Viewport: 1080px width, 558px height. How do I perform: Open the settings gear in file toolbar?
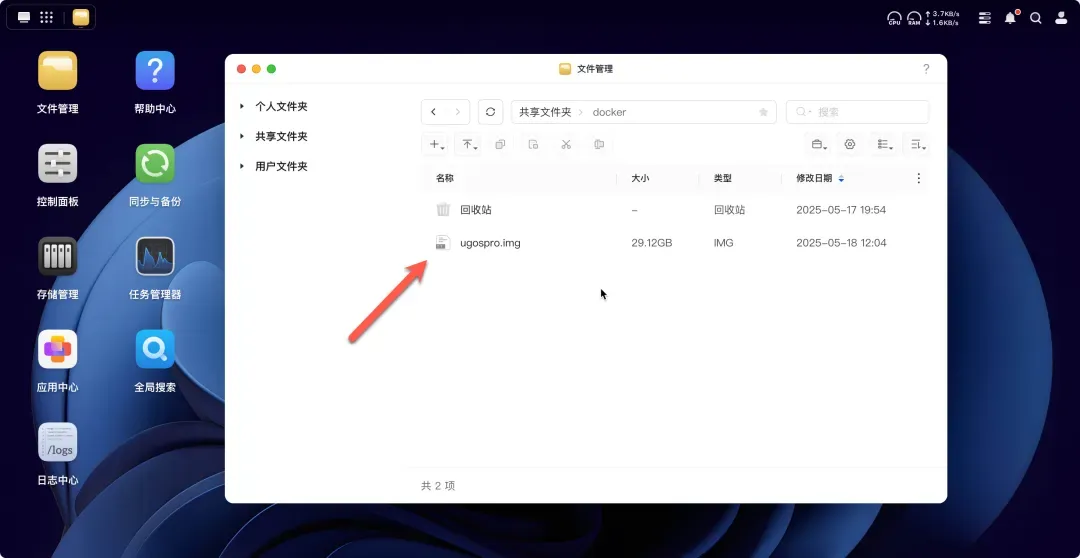click(x=850, y=144)
